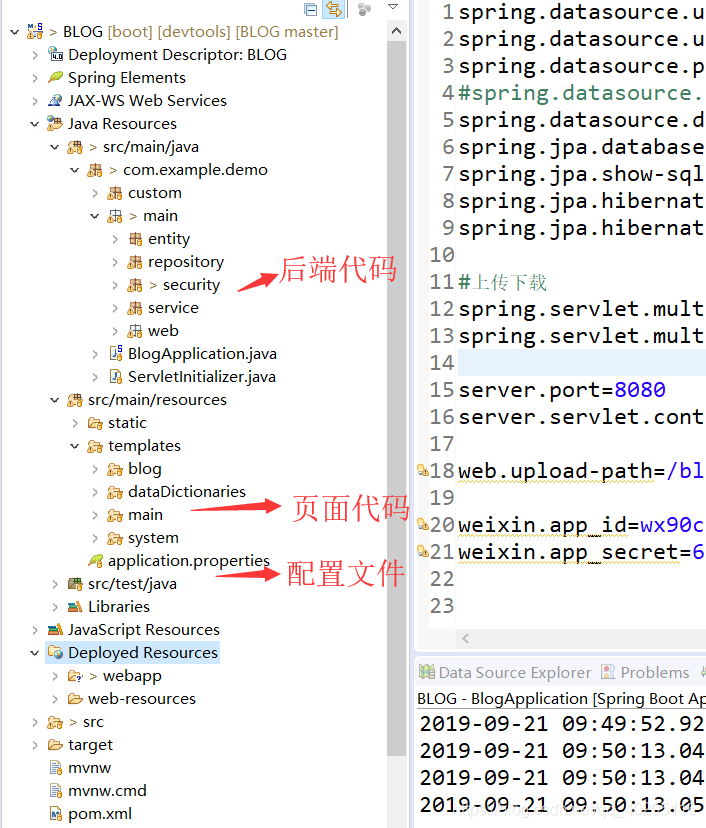706x828 pixels.
Task: Click BlogApplication.java file icon
Action: [x=116, y=353]
